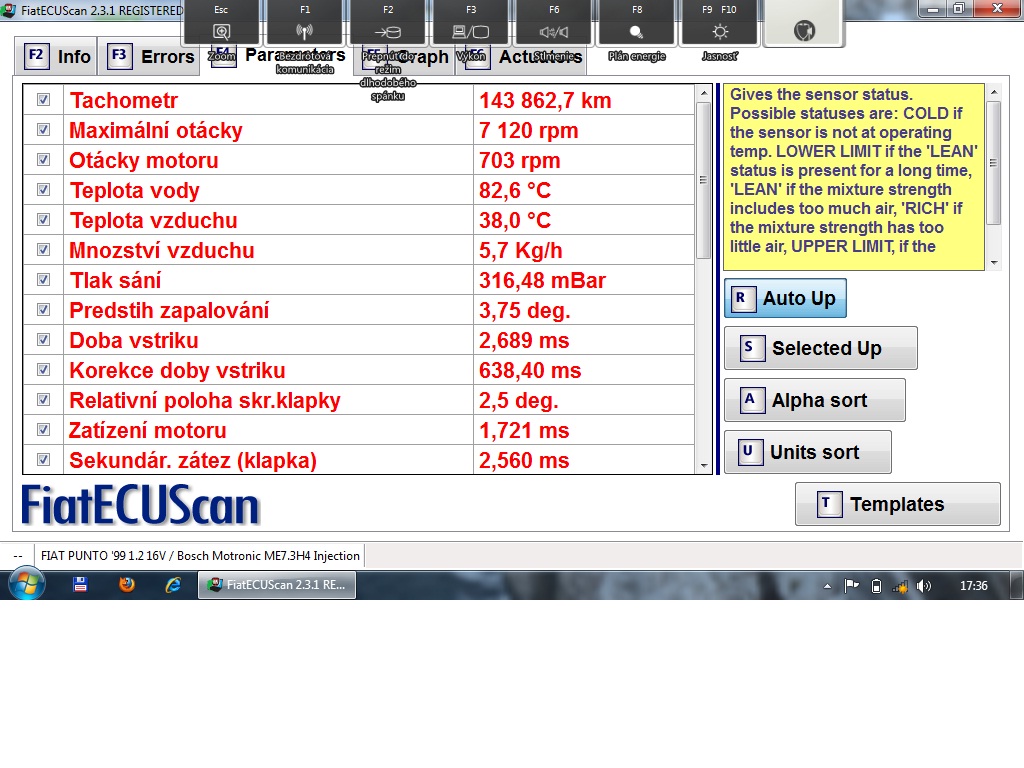The image size is (1024, 768).
Task: Toggle the Teplota vody checkbox
Action: click(x=43, y=190)
